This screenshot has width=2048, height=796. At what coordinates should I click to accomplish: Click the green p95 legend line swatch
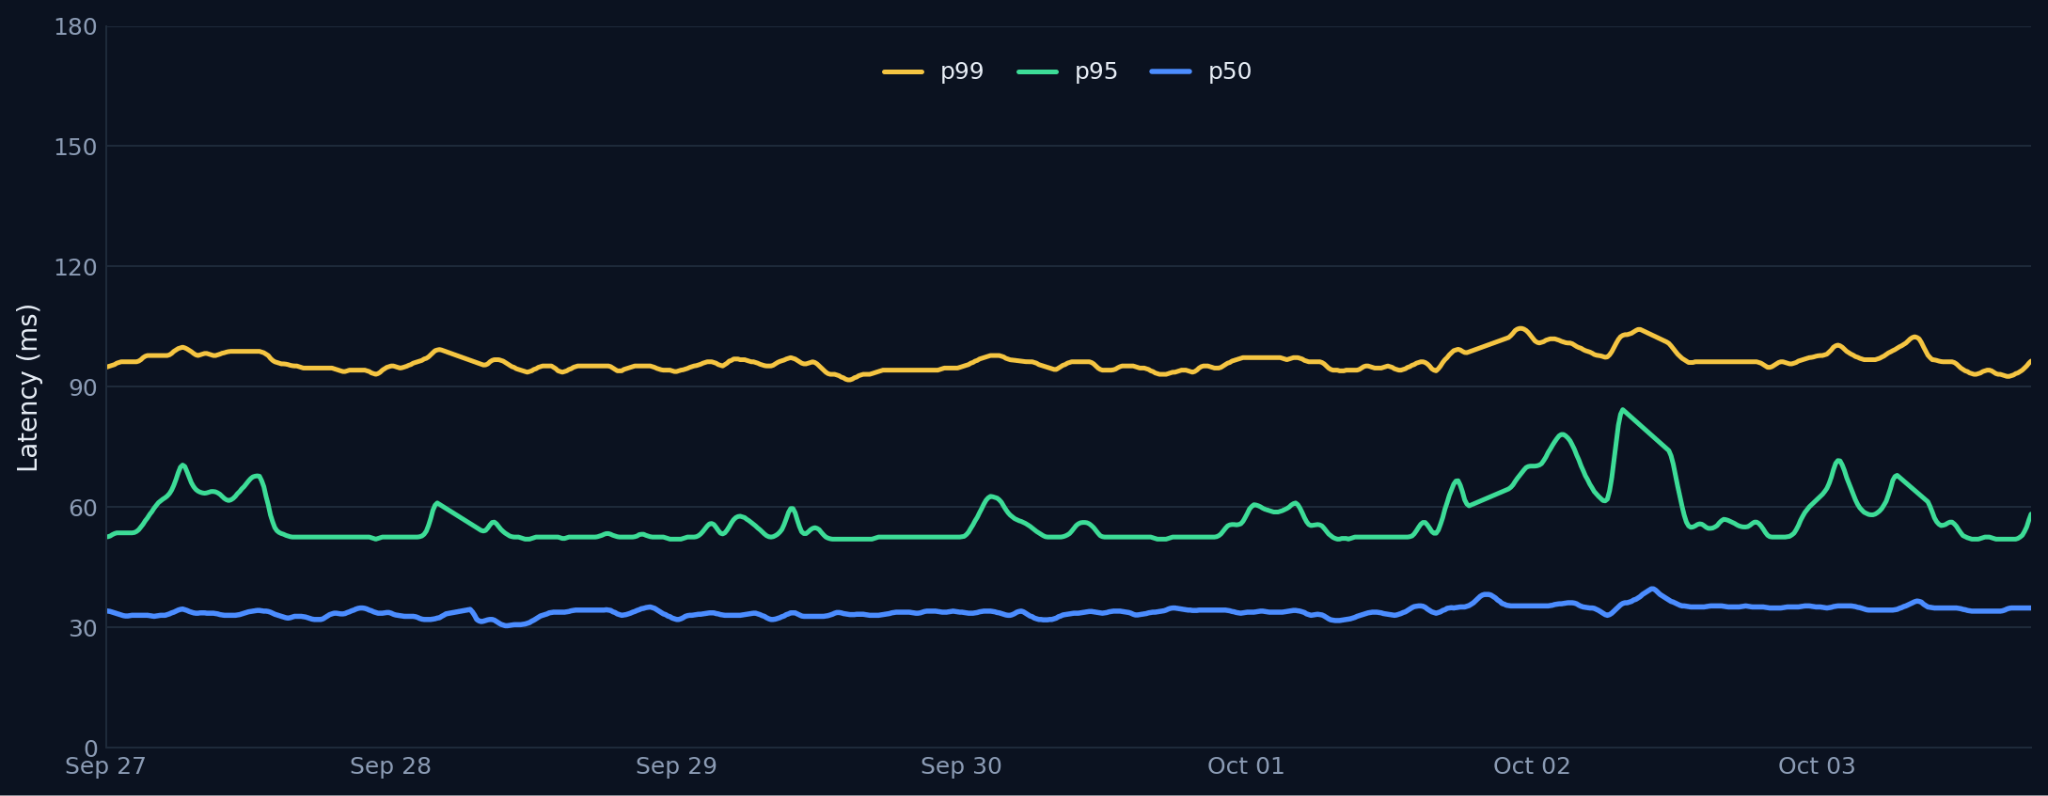[x=1037, y=72]
